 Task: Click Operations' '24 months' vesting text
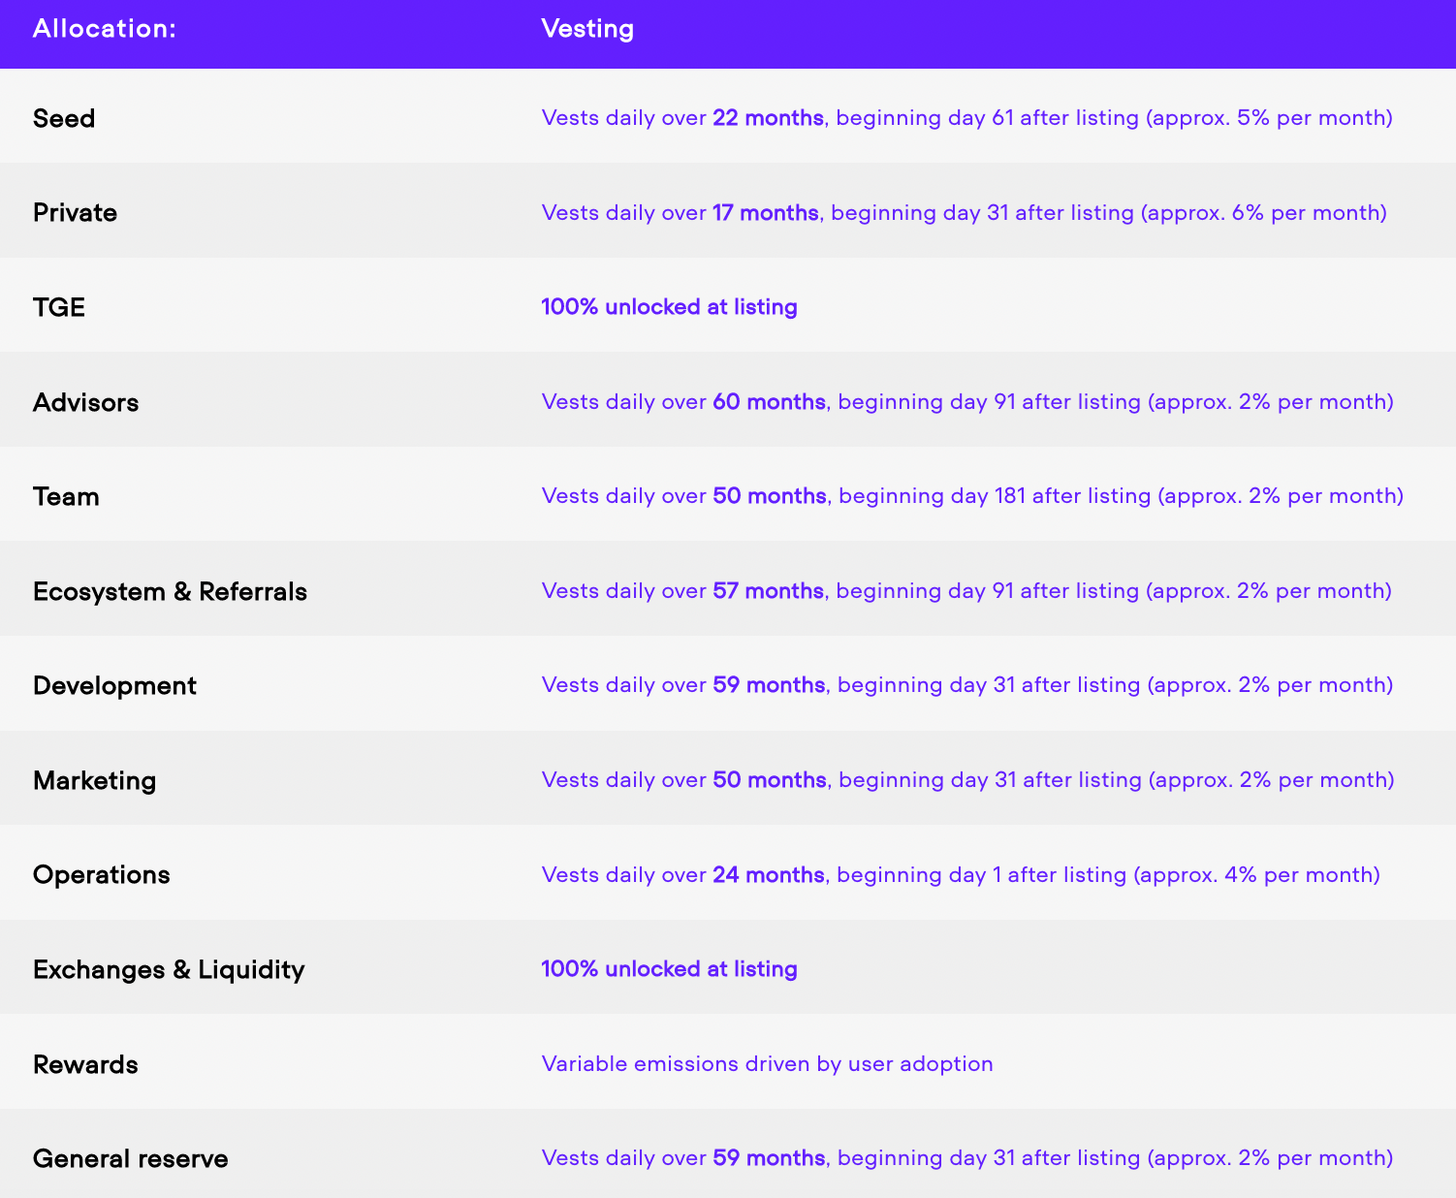(768, 875)
